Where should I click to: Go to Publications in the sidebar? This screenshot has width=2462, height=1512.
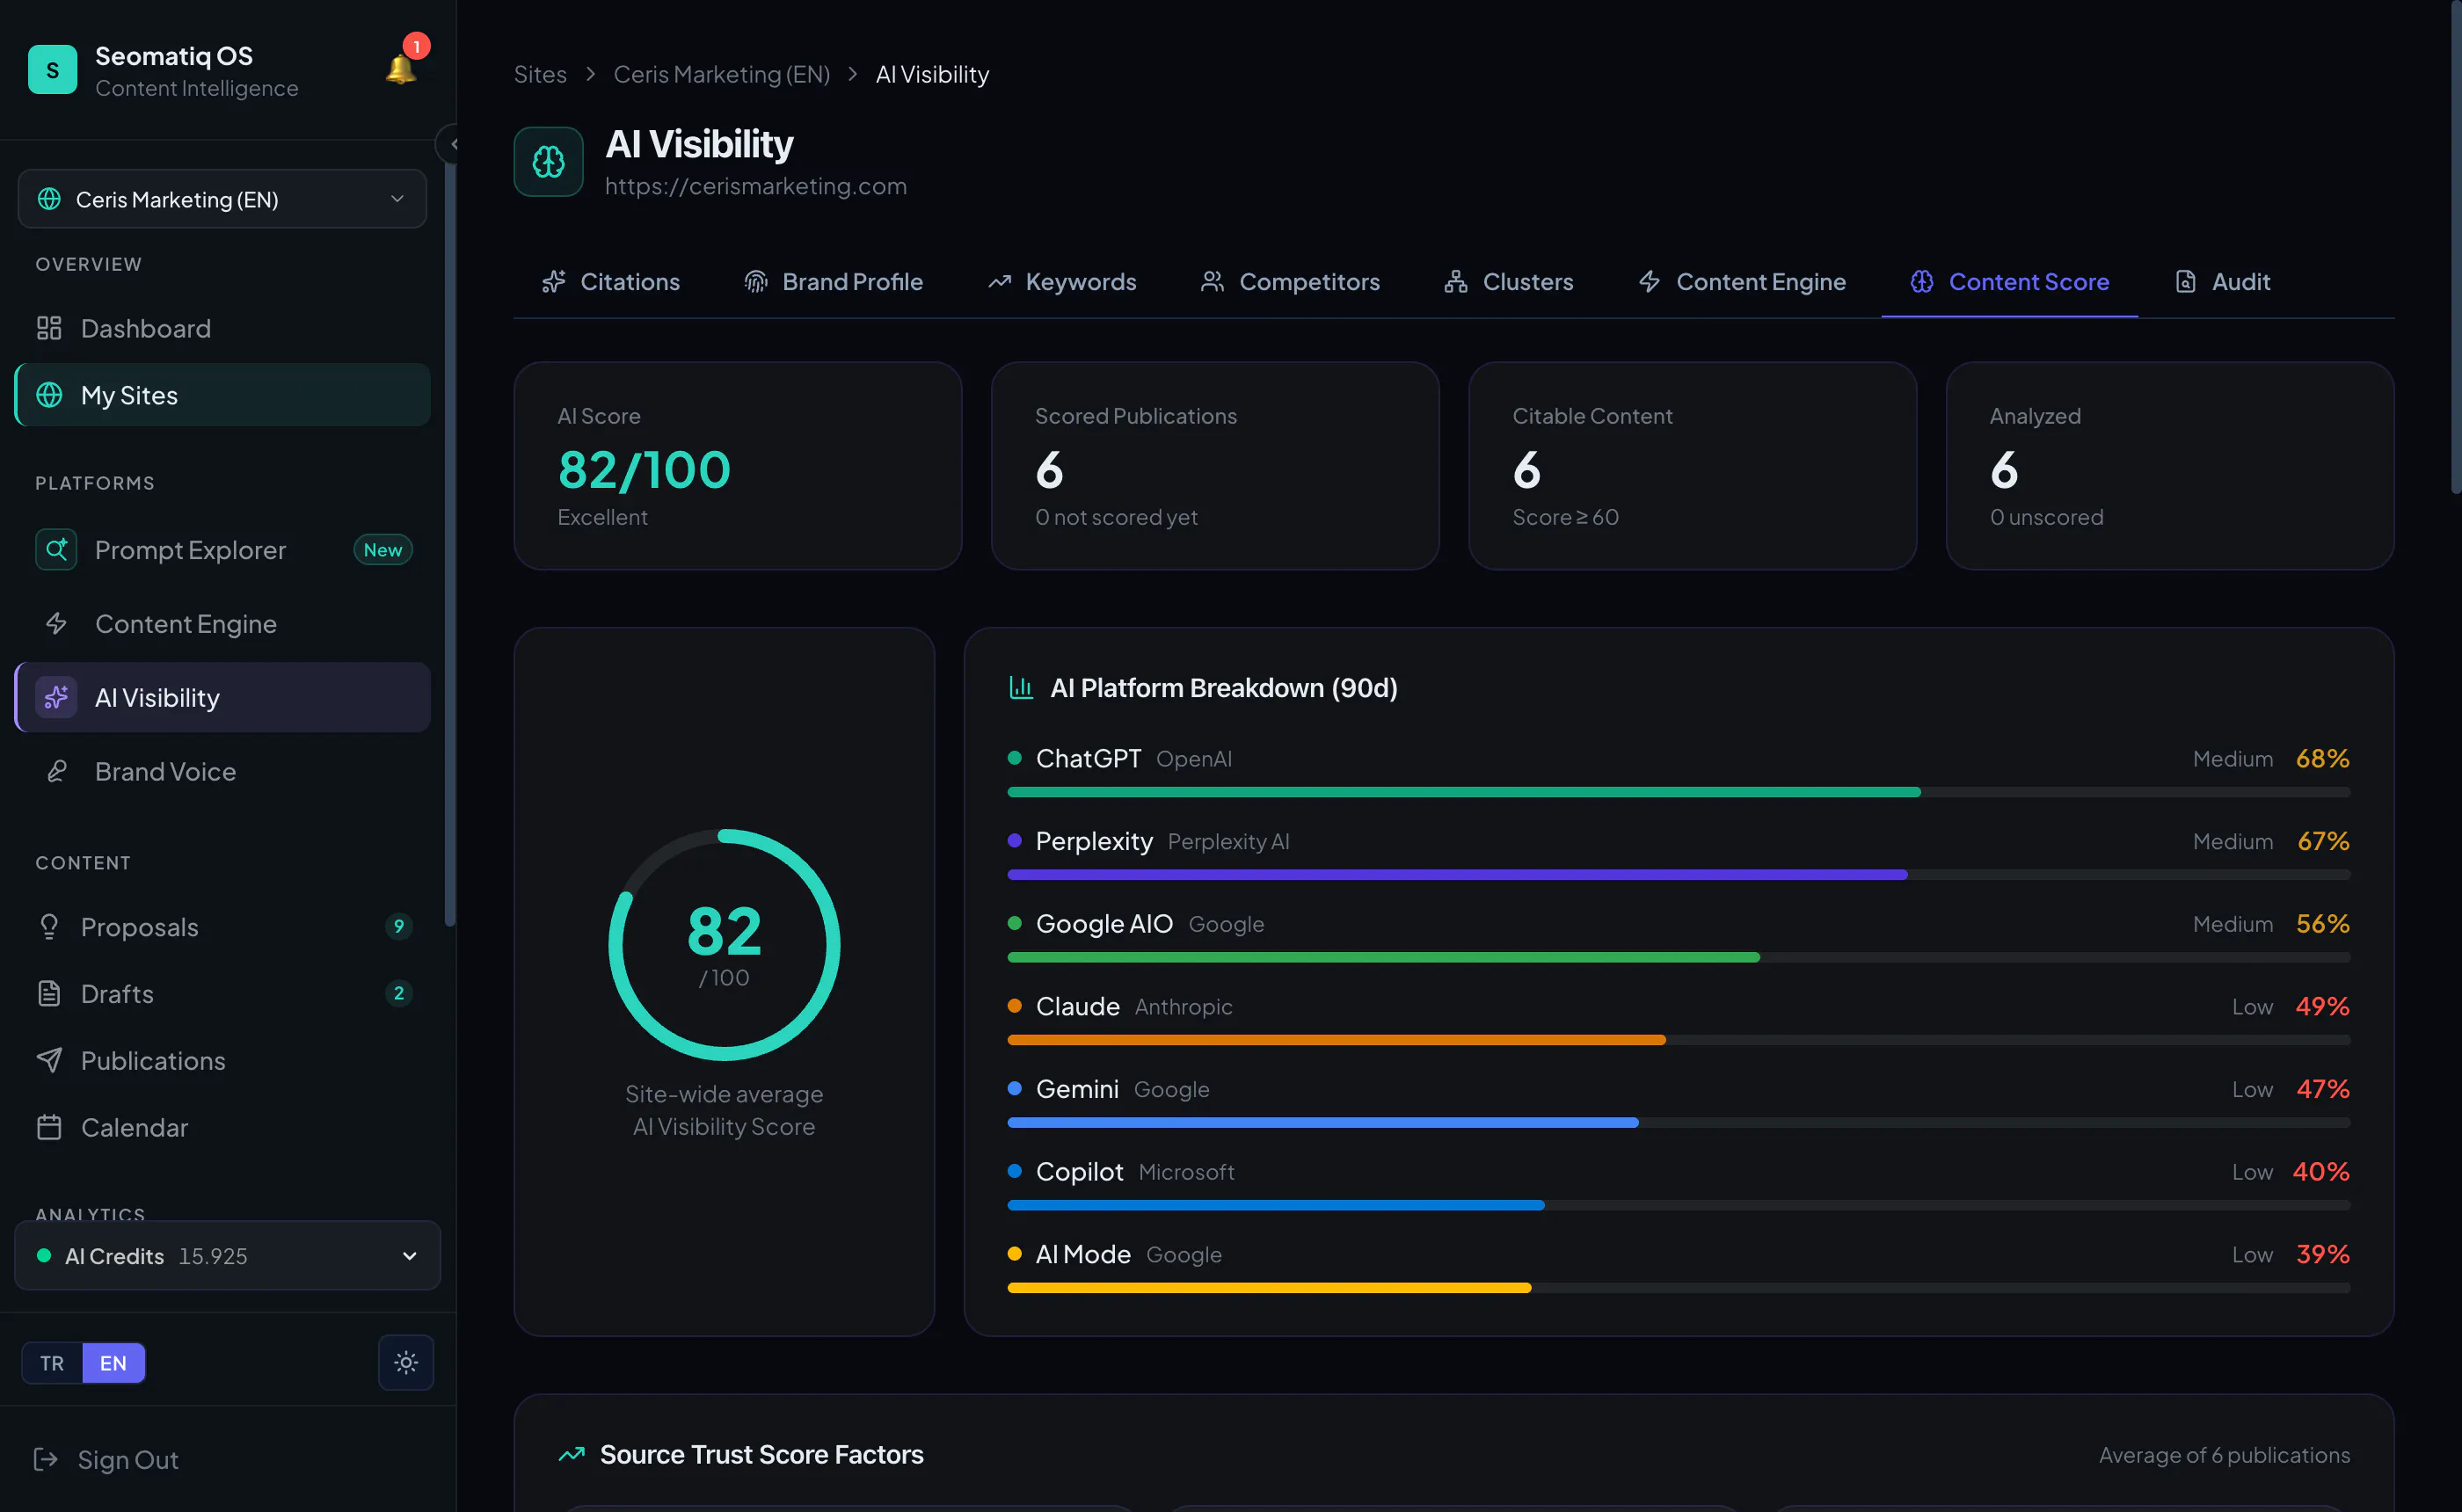point(222,1060)
